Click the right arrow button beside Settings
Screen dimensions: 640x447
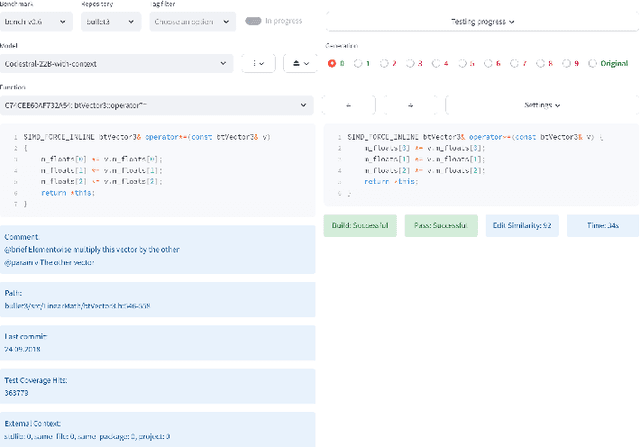[410, 104]
